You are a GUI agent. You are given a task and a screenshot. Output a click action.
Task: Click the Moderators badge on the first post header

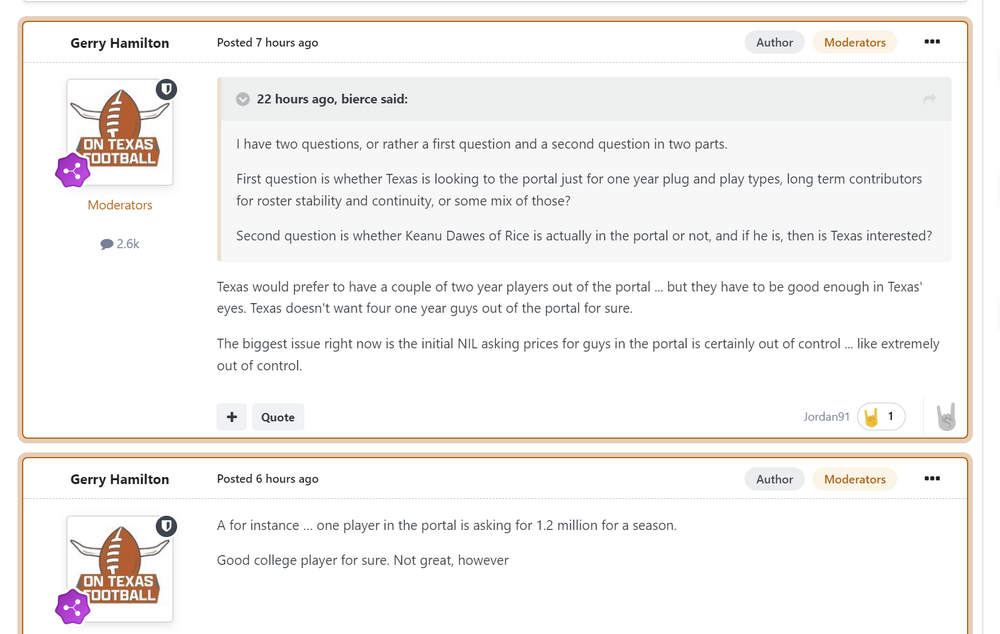pos(854,43)
